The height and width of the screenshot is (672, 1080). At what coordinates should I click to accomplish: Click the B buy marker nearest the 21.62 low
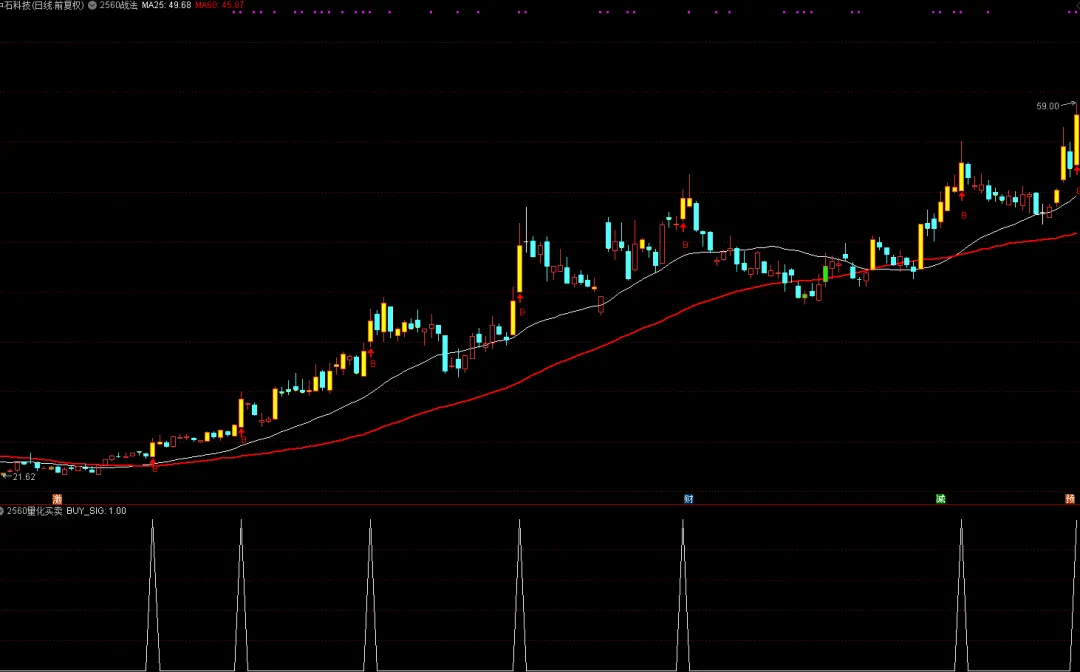pos(154,468)
